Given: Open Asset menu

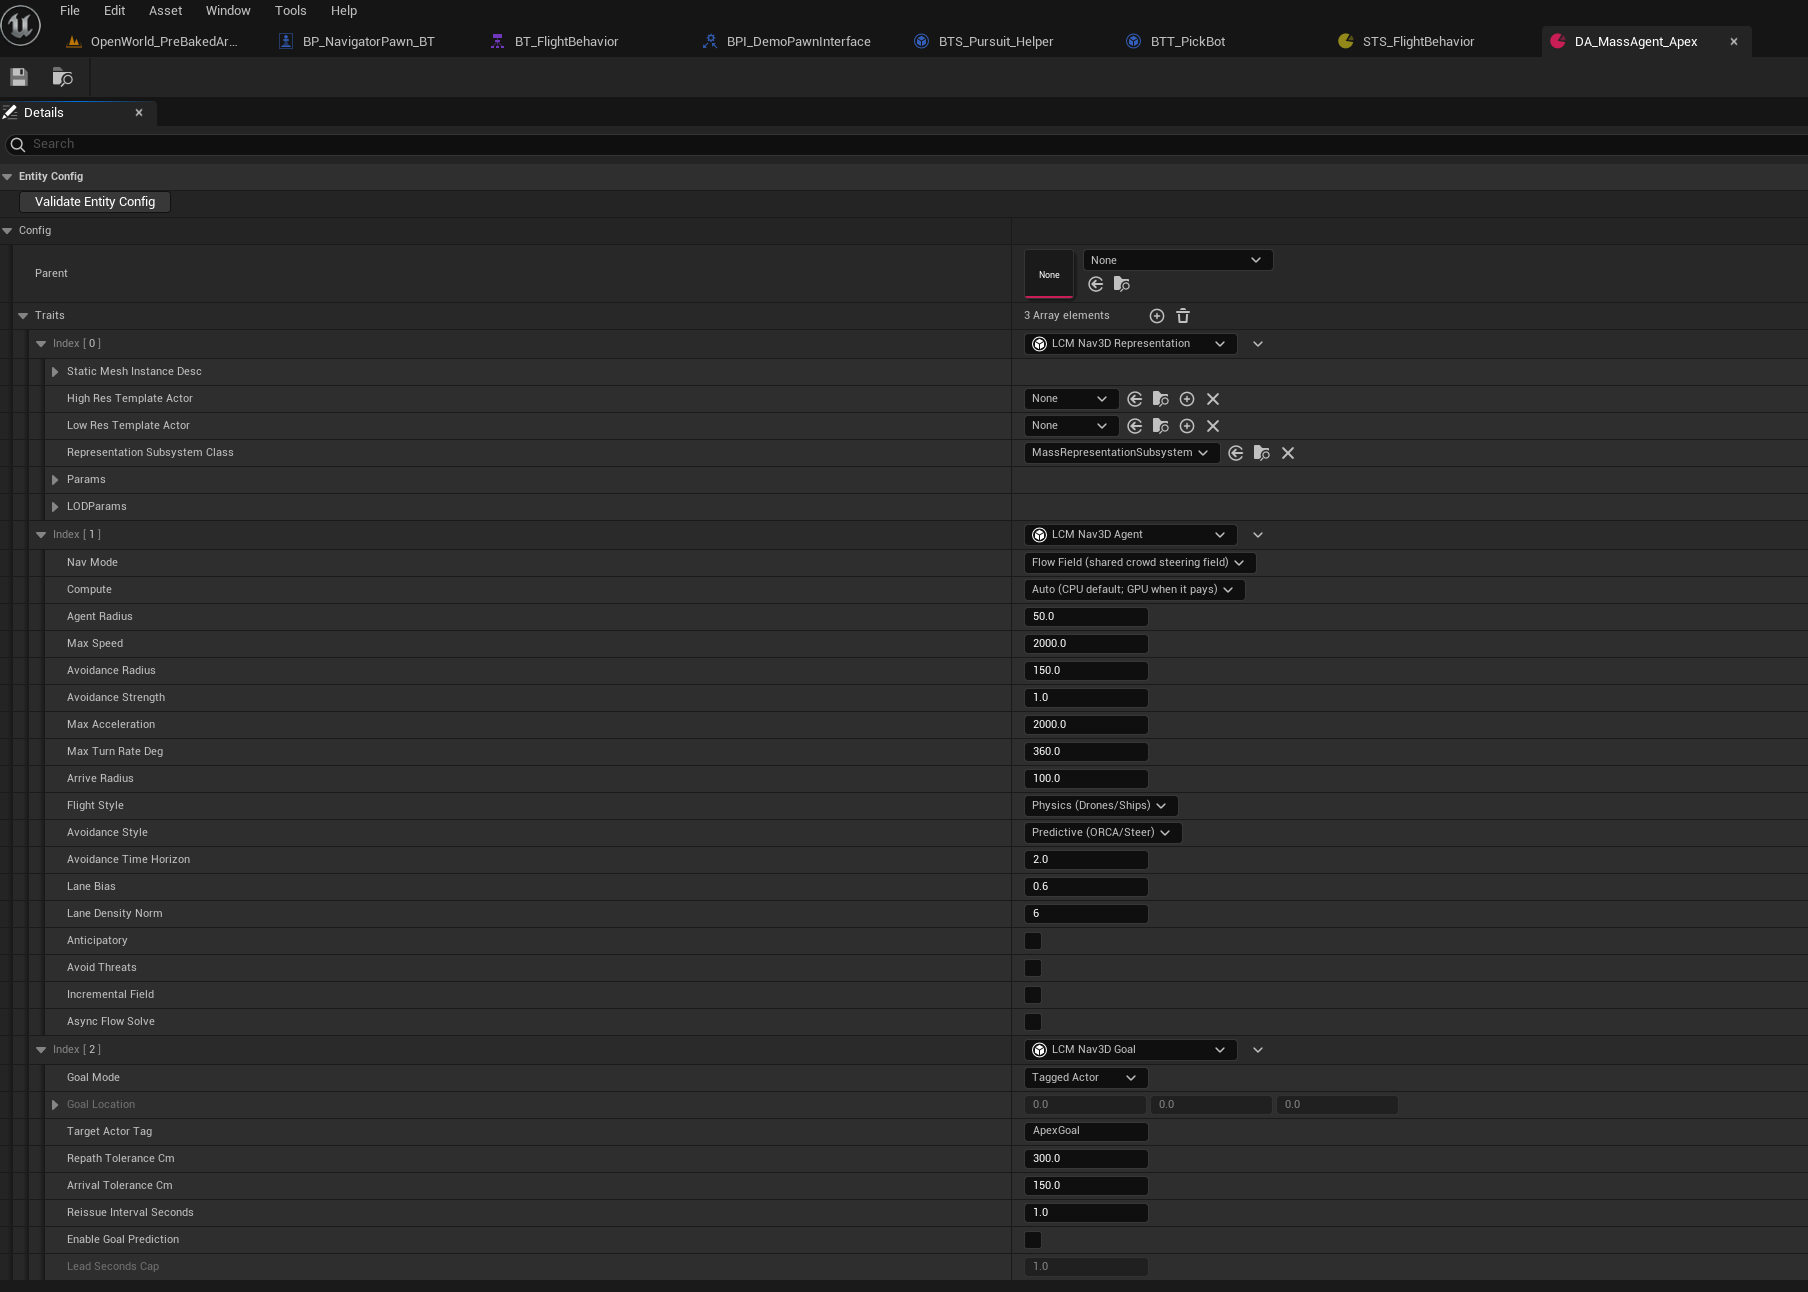Looking at the screenshot, I should pyautogui.click(x=166, y=11).
